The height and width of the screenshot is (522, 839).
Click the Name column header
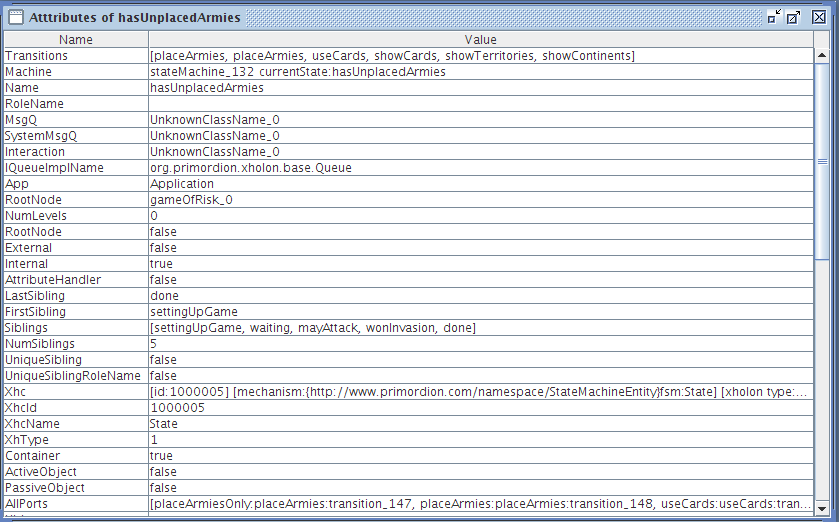(x=76, y=40)
